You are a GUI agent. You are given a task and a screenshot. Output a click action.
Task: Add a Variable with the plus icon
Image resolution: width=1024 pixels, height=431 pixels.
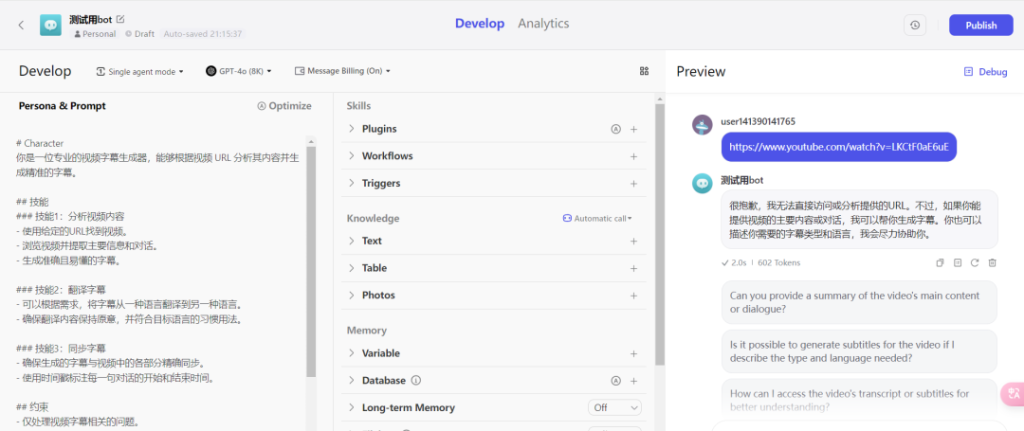tap(633, 353)
